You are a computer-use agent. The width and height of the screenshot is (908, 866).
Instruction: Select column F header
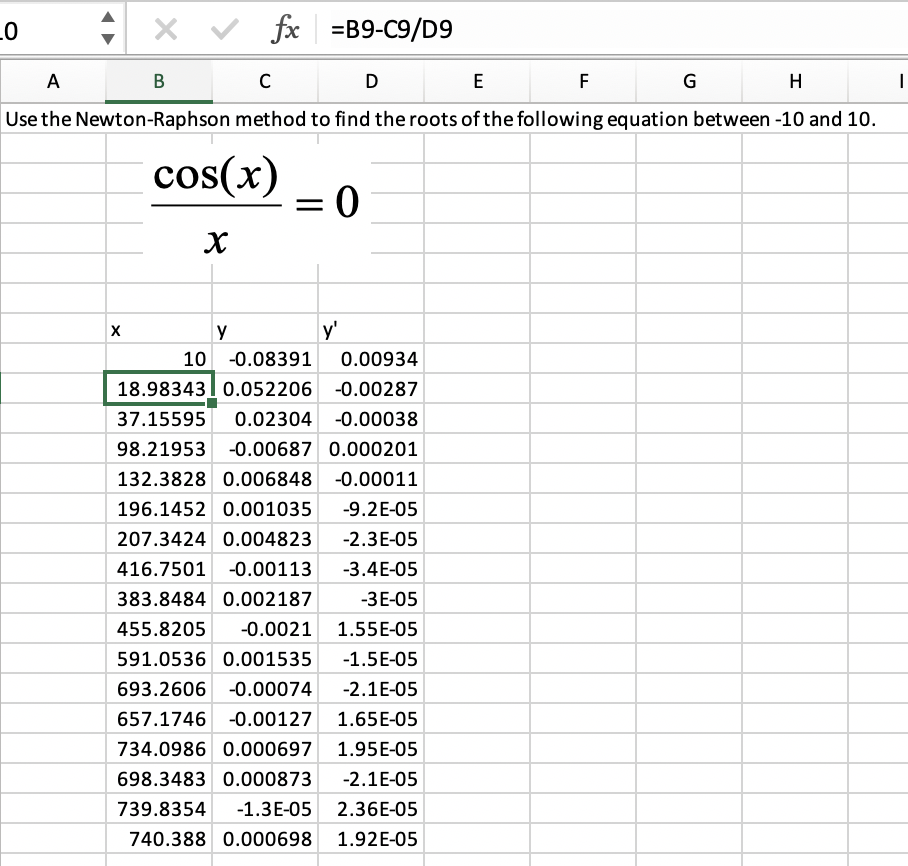pos(583,82)
